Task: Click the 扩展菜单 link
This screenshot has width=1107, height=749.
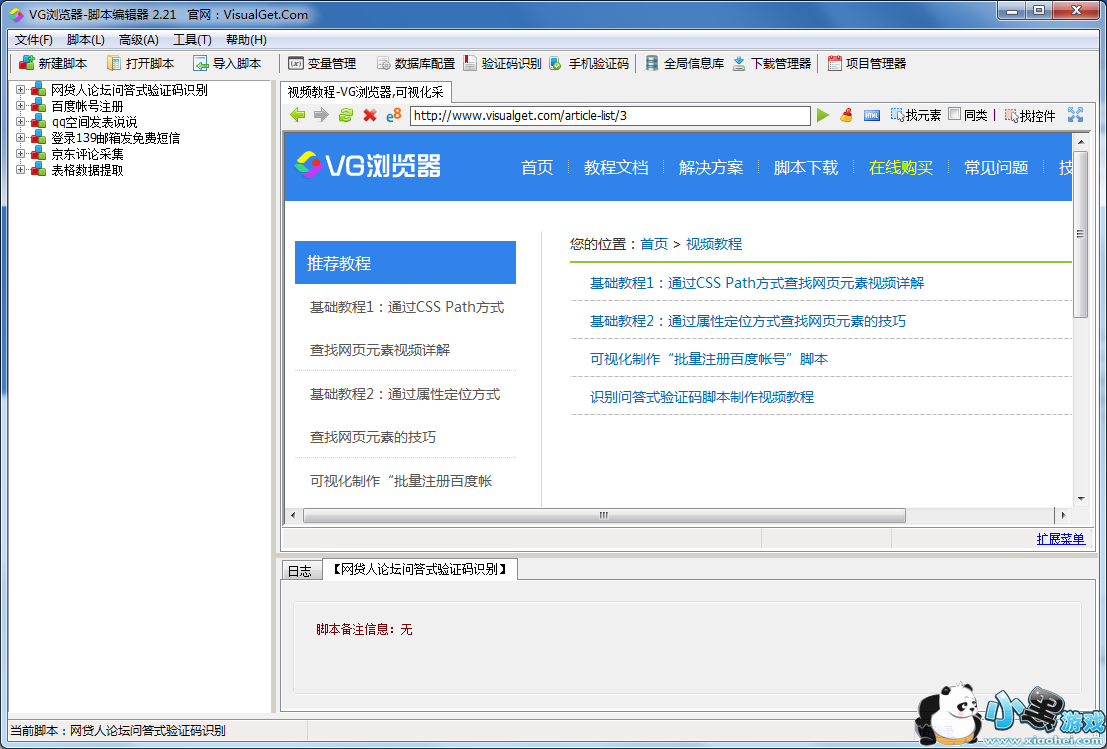Action: (1060, 539)
